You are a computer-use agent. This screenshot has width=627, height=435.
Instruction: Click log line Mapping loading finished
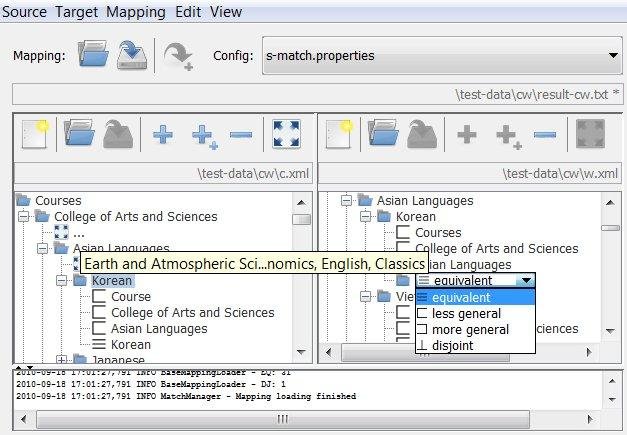pyautogui.click(x=186, y=396)
